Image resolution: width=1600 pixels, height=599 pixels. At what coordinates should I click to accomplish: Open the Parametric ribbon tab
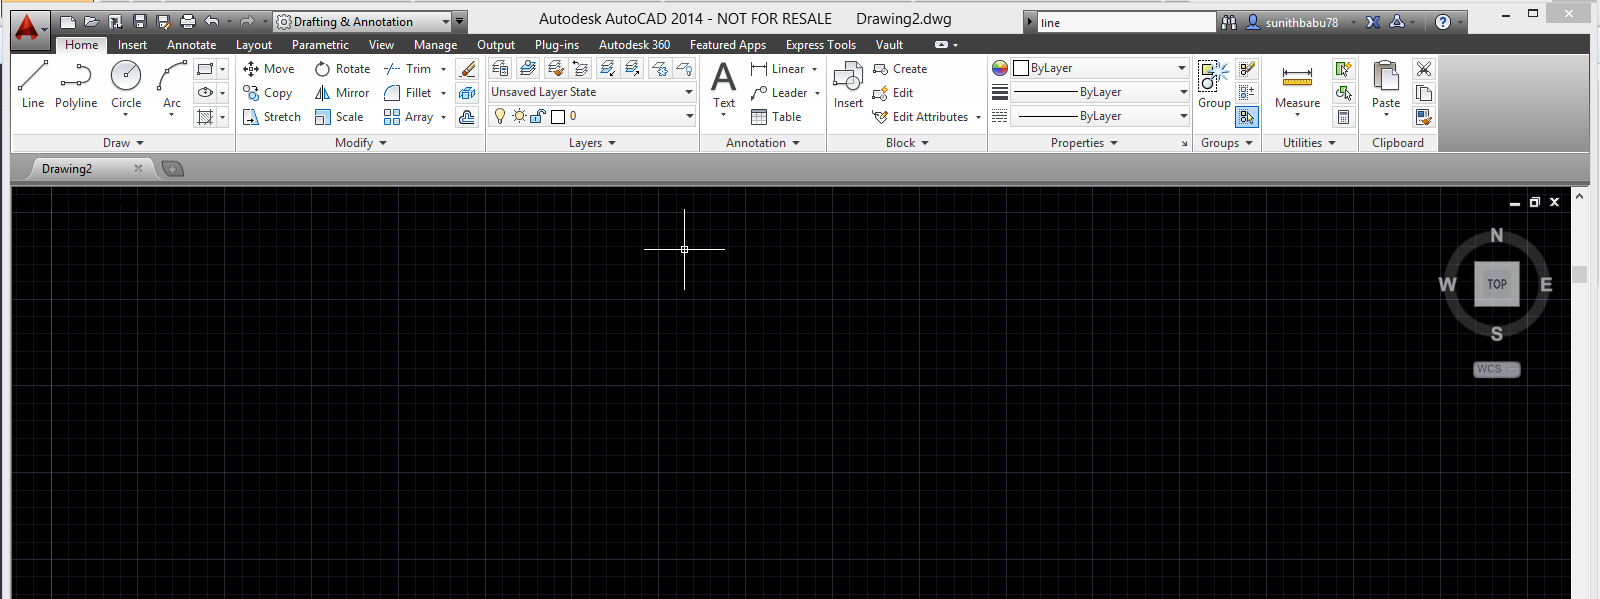(x=320, y=45)
